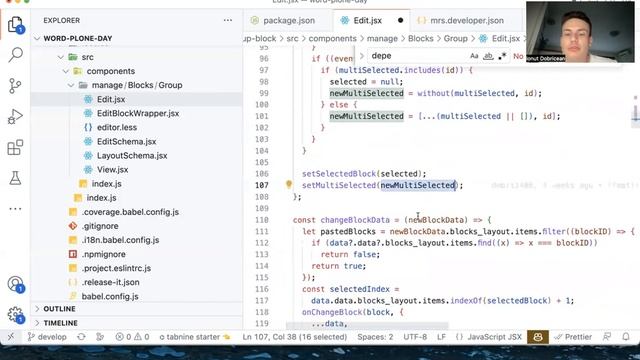
Task: Open EditSchema.jsx file
Action: tap(137, 142)
